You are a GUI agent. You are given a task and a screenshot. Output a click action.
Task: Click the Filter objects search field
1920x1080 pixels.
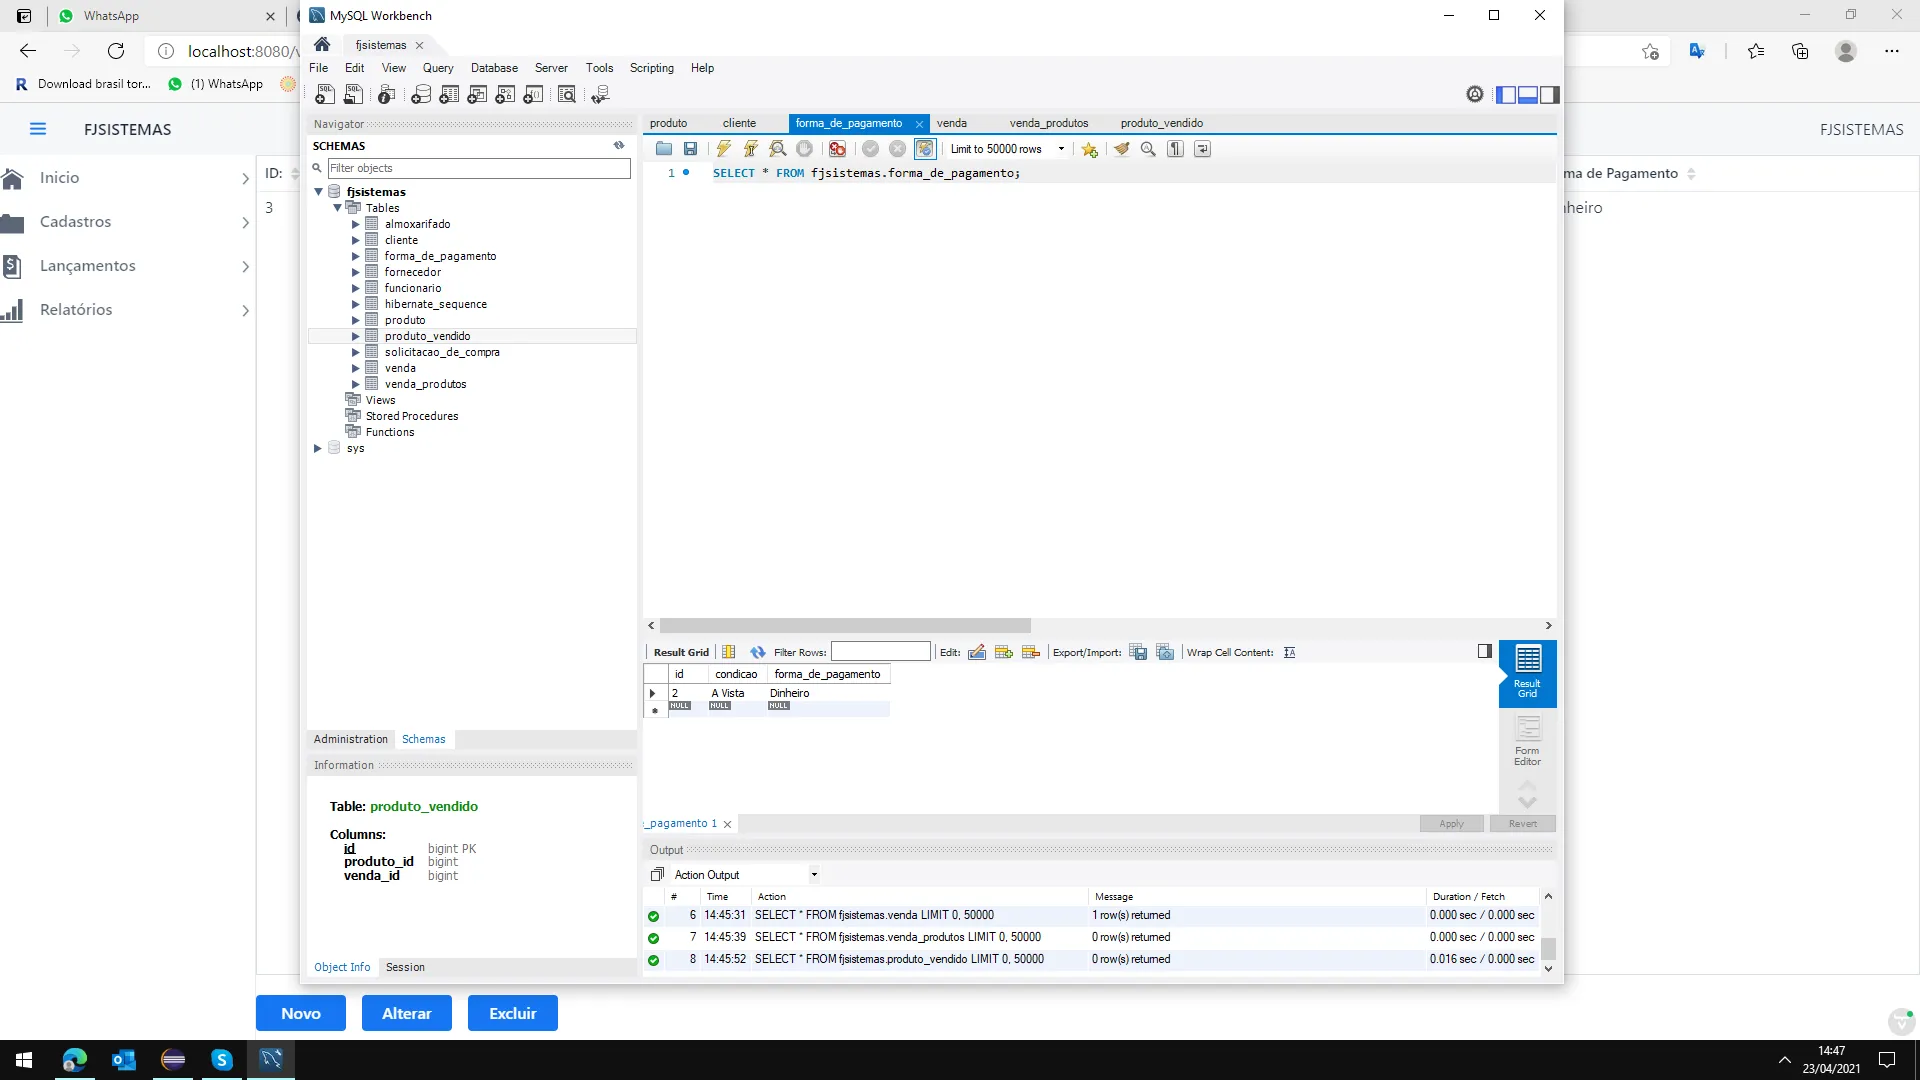tap(478, 168)
